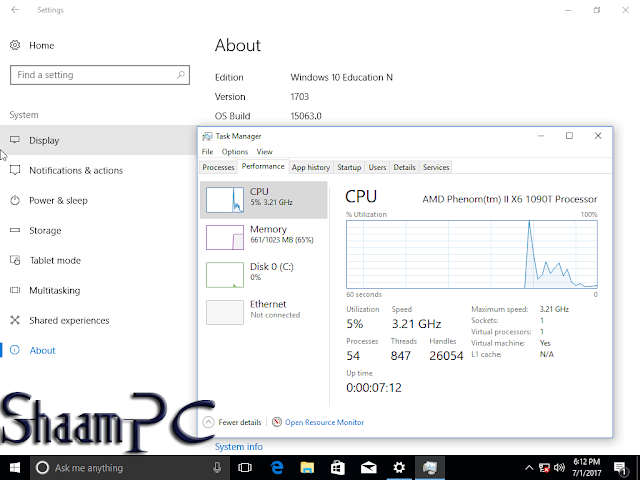Select the Memory performance graph thumbnail
The image size is (640, 480).
tap(225, 237)
